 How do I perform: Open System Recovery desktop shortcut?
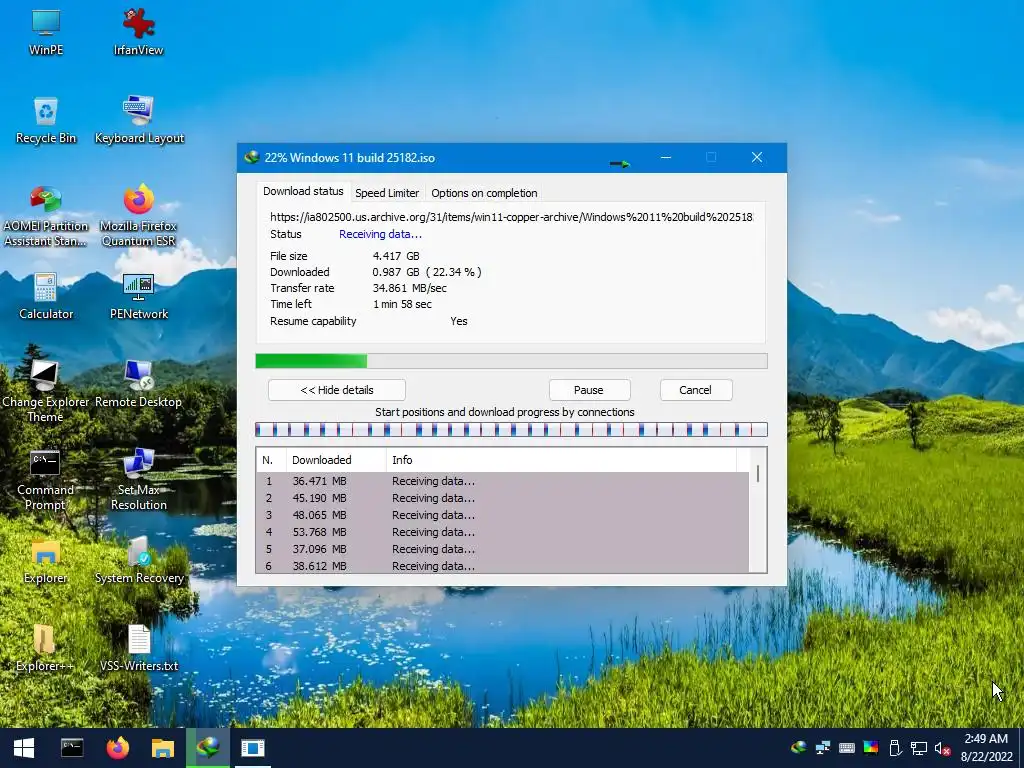click(139, 562)
